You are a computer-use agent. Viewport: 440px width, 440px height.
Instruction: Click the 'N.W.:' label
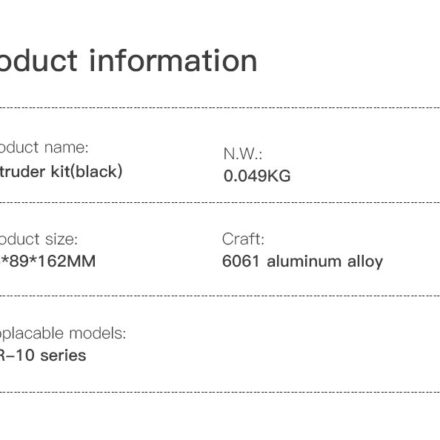[243, 154]
